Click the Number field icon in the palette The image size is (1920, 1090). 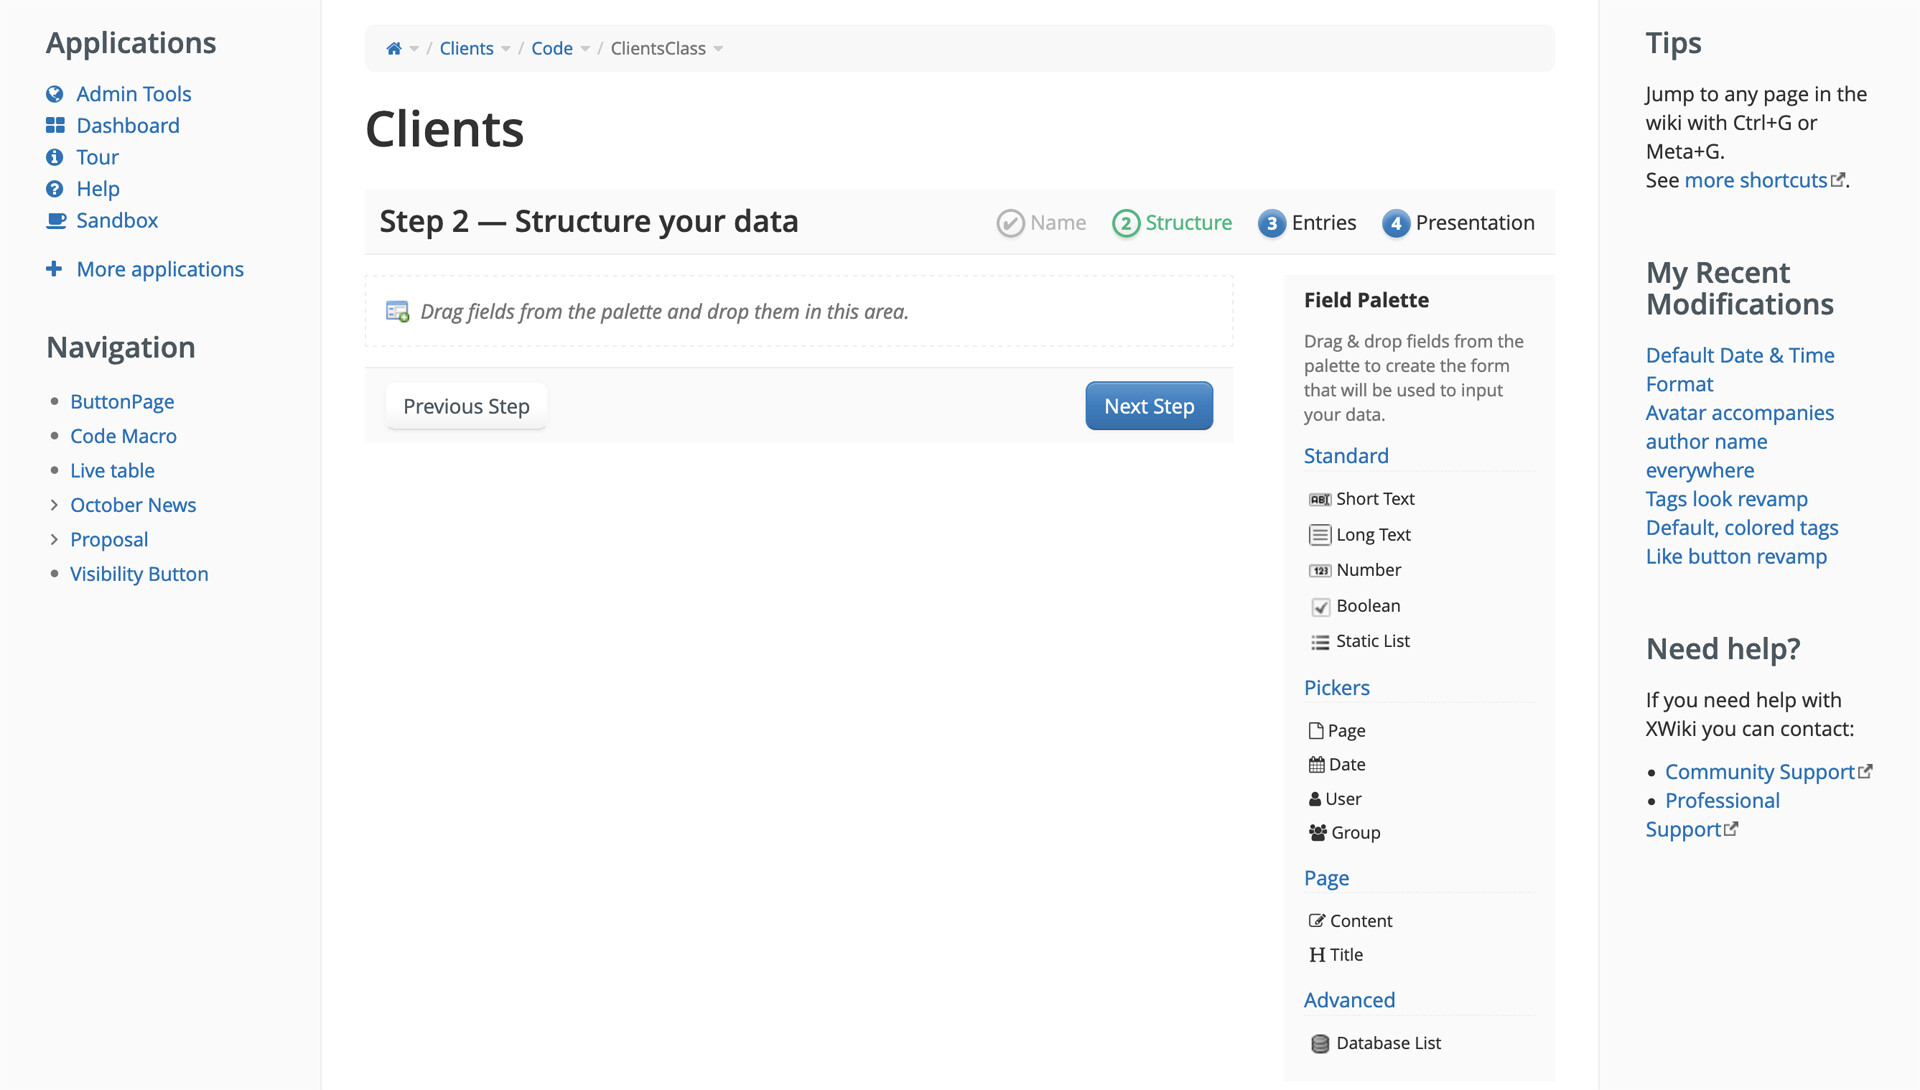1320,570
